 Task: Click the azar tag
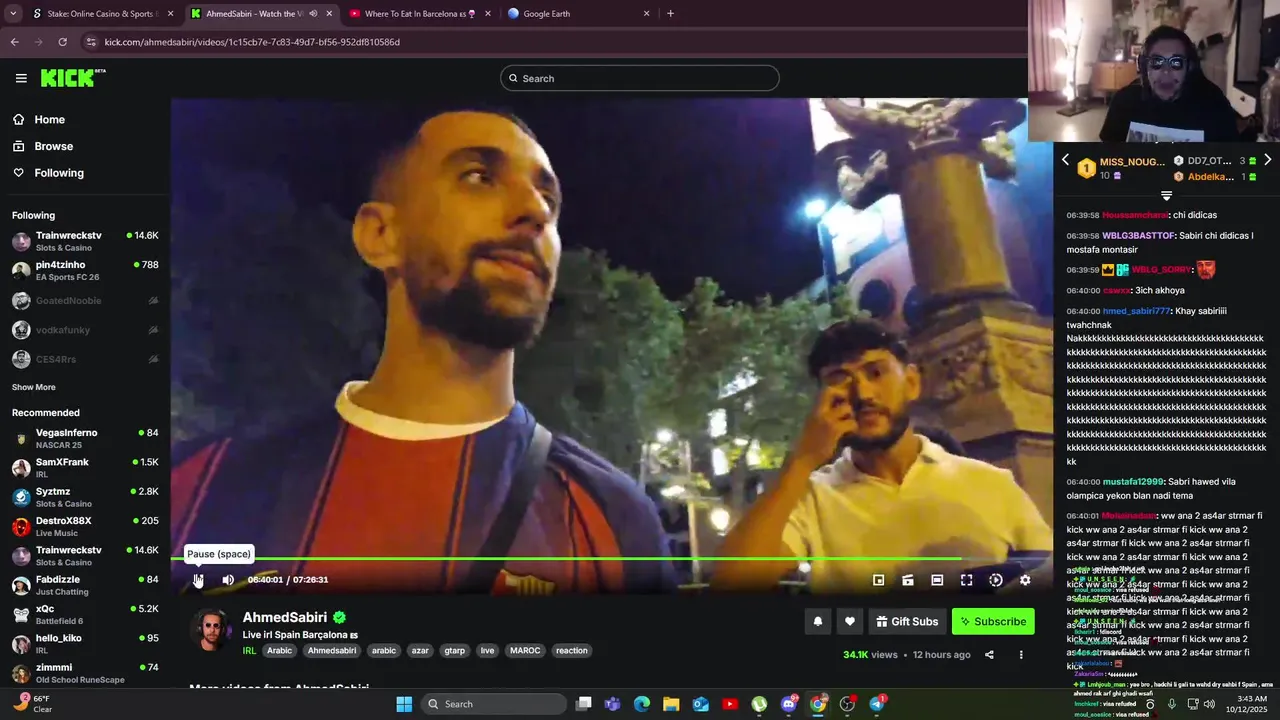click(420, 651)
